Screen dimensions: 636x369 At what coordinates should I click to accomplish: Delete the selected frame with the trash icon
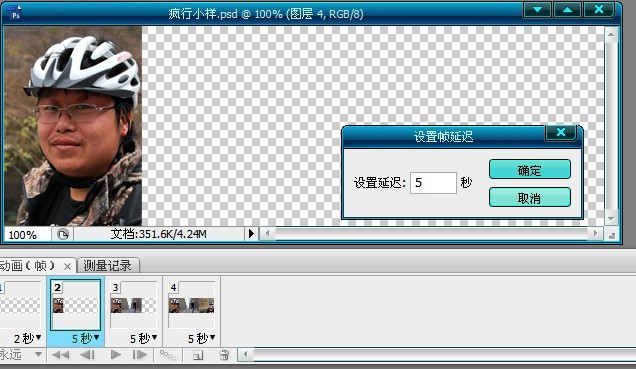pos(224,356)
